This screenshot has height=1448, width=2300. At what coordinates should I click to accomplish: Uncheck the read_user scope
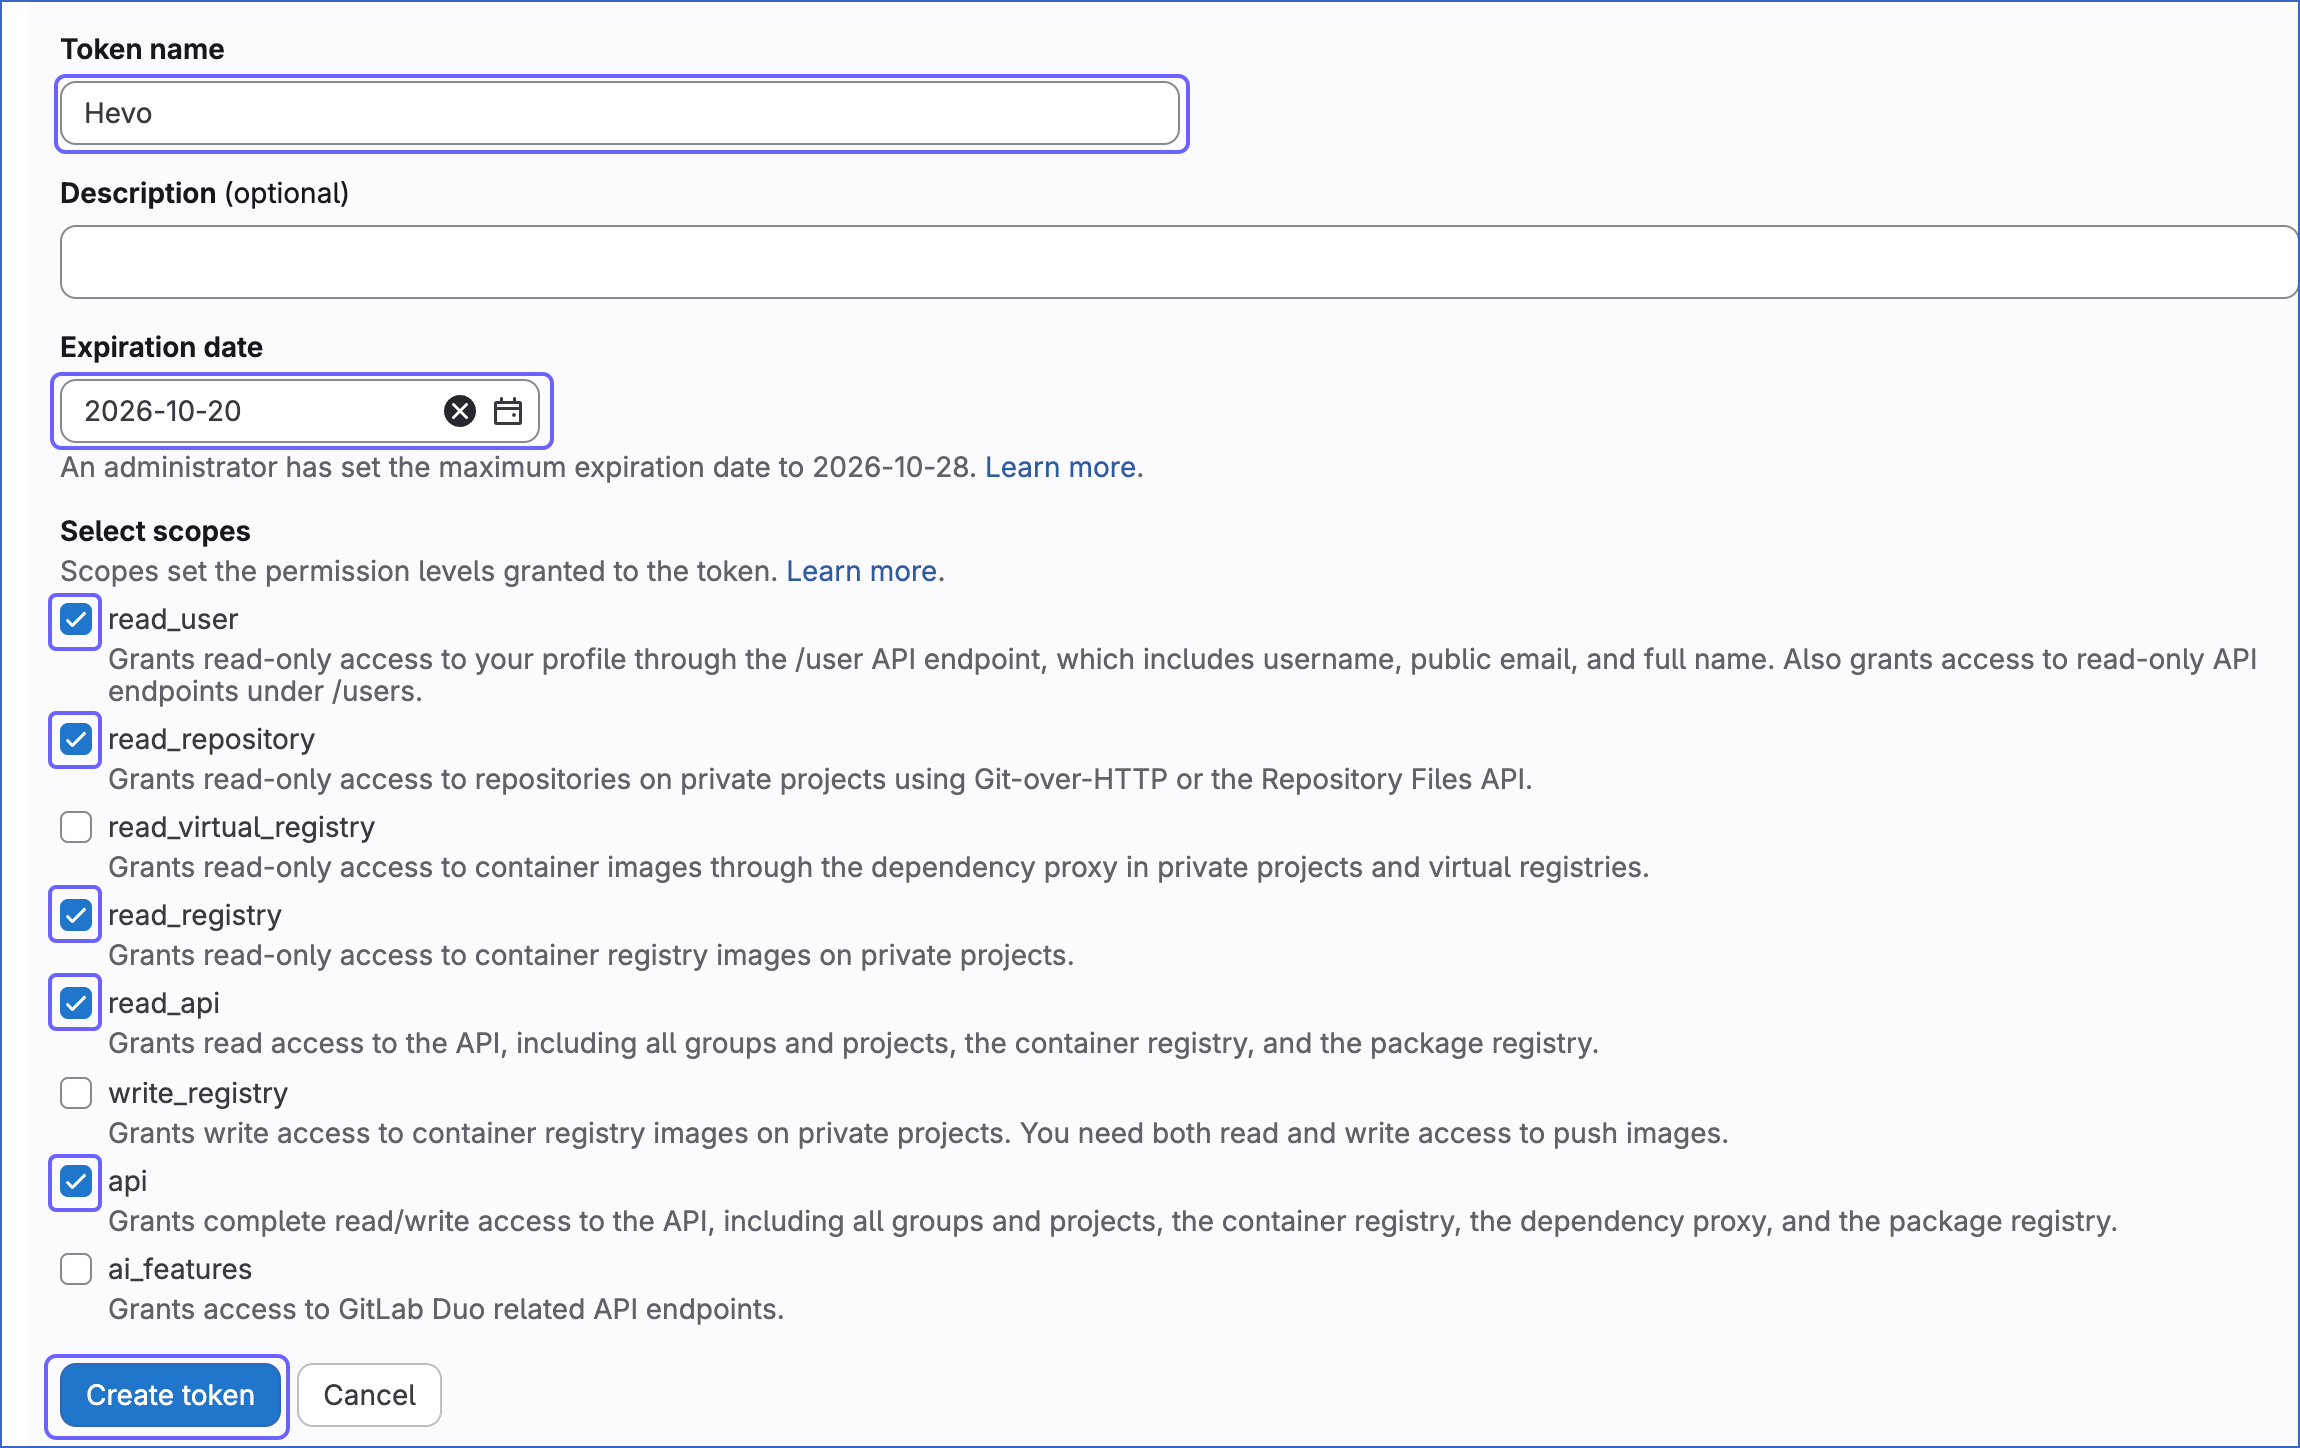coord(74,621)
